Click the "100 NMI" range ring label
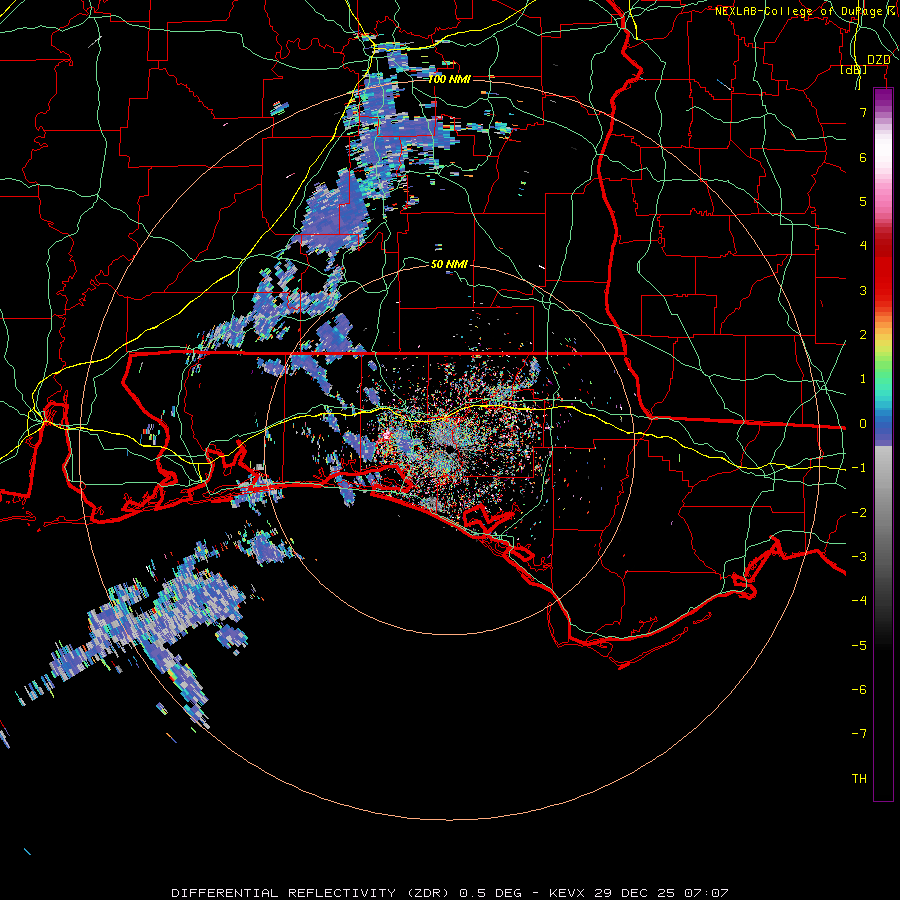The height and width of the screenshot is (900, 900). pyautogui.click(x=449, y=79)
